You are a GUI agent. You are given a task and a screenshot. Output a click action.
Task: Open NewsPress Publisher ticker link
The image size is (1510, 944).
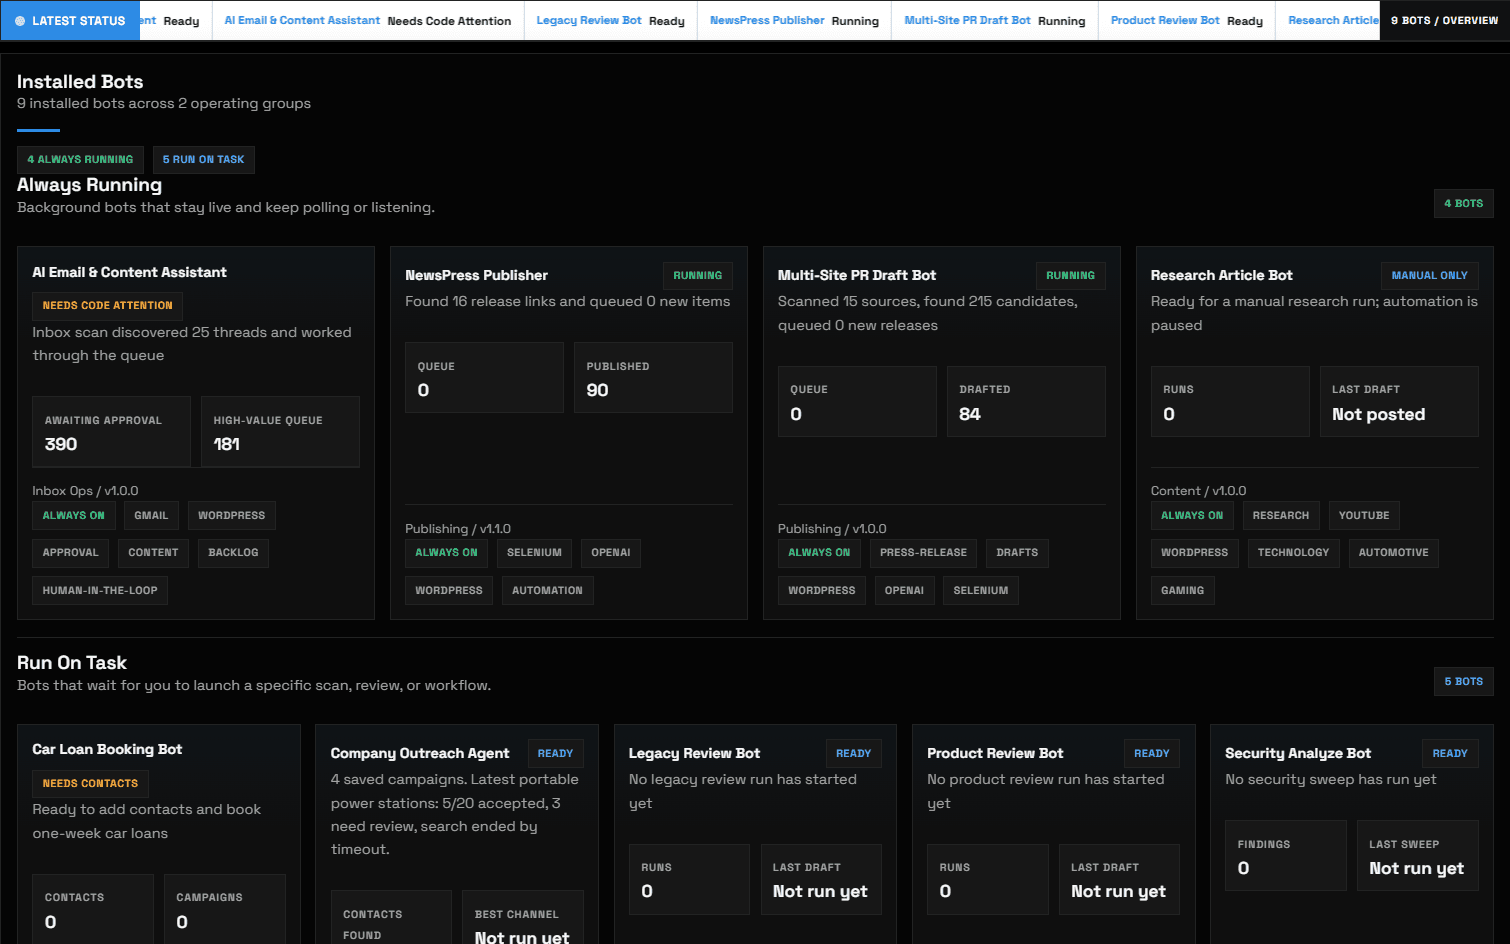click(767, 20)
